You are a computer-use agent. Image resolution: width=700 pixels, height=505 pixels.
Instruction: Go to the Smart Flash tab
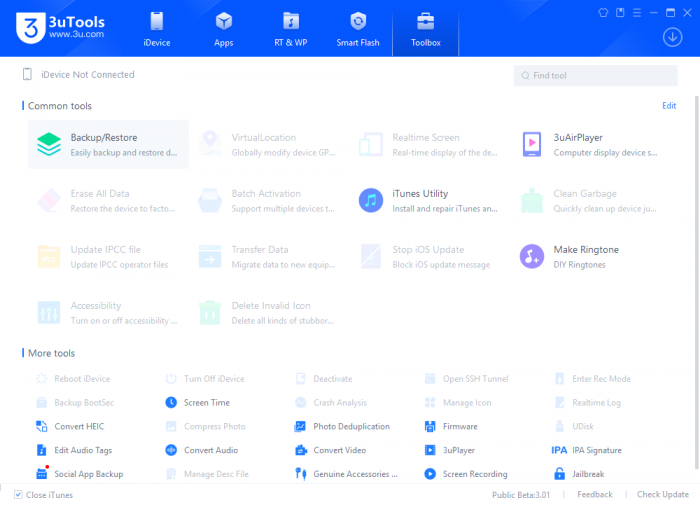(x=358, y=29)
